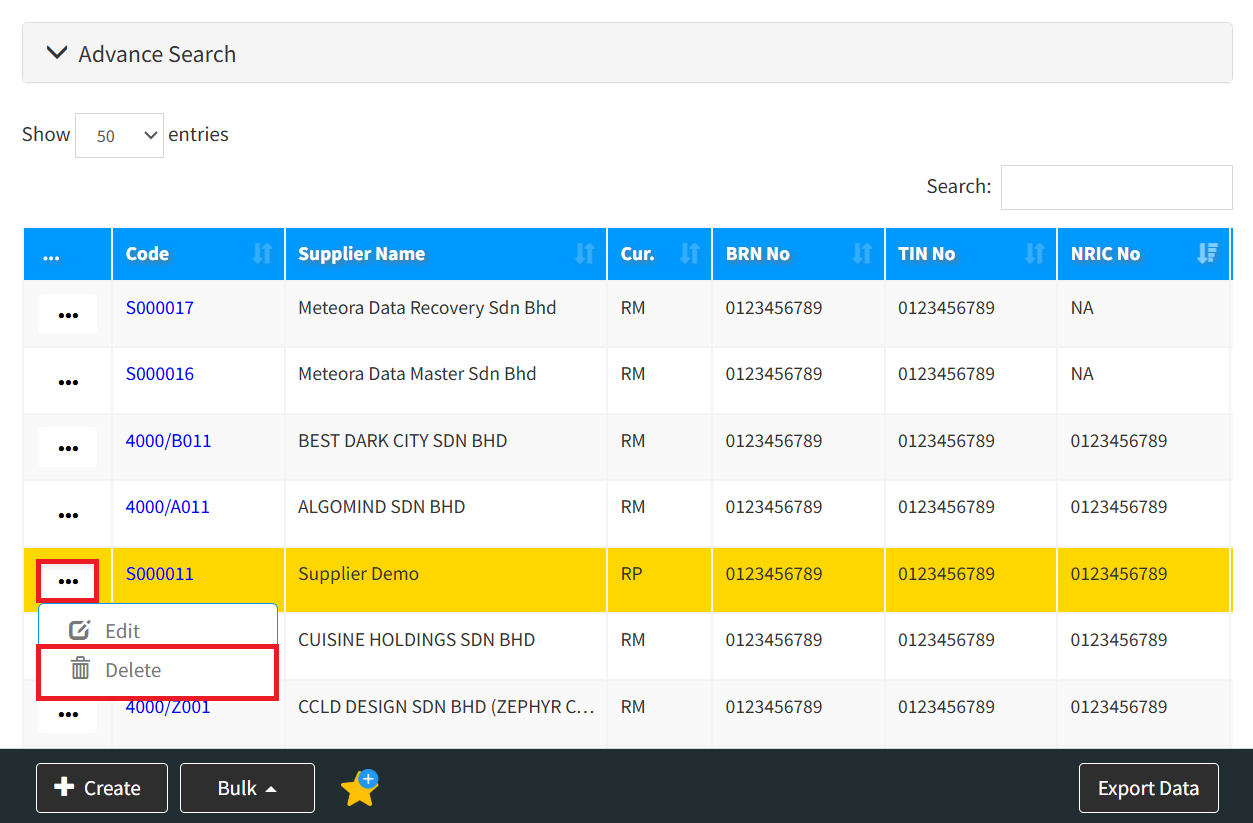Viewport: 1253px width, 823px height.
Task: Choose Delete from the row context menu
Action: (133, 670)
